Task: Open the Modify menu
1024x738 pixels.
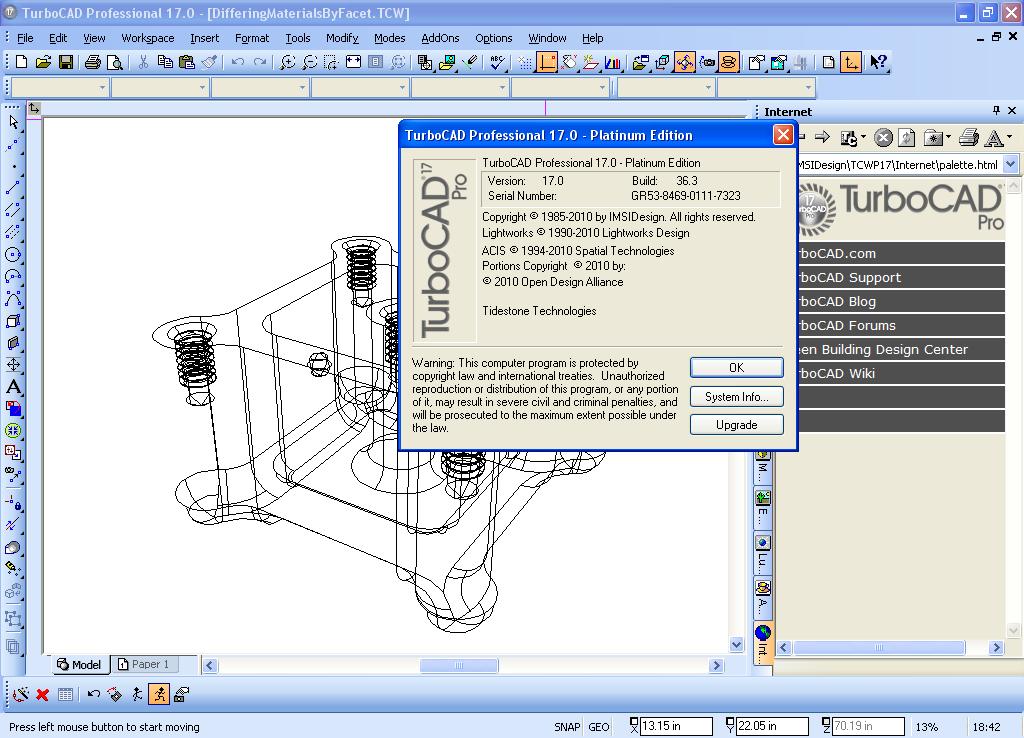Action: point(342,38)
